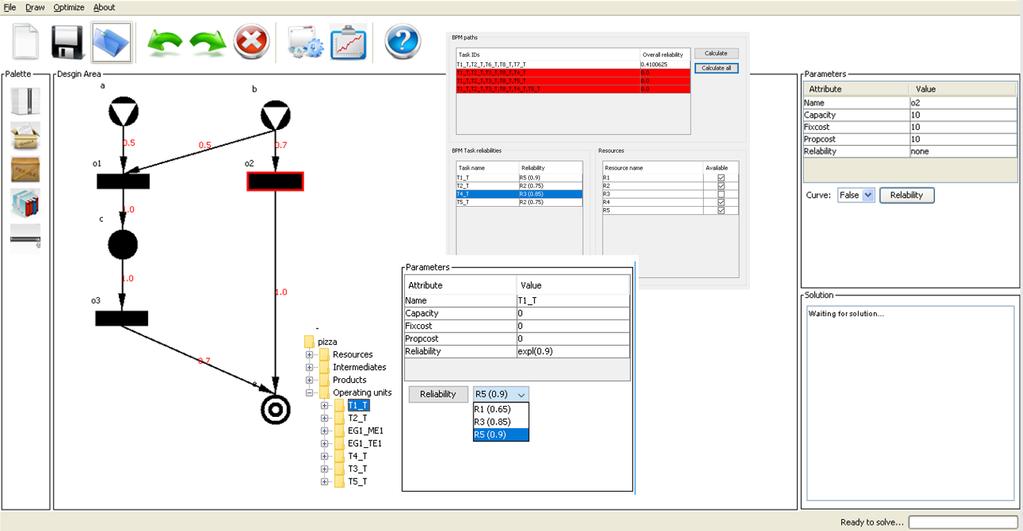Select red-highlighted operating unit o2
The image size is (1023, 531).
click(x=275, y=181)
